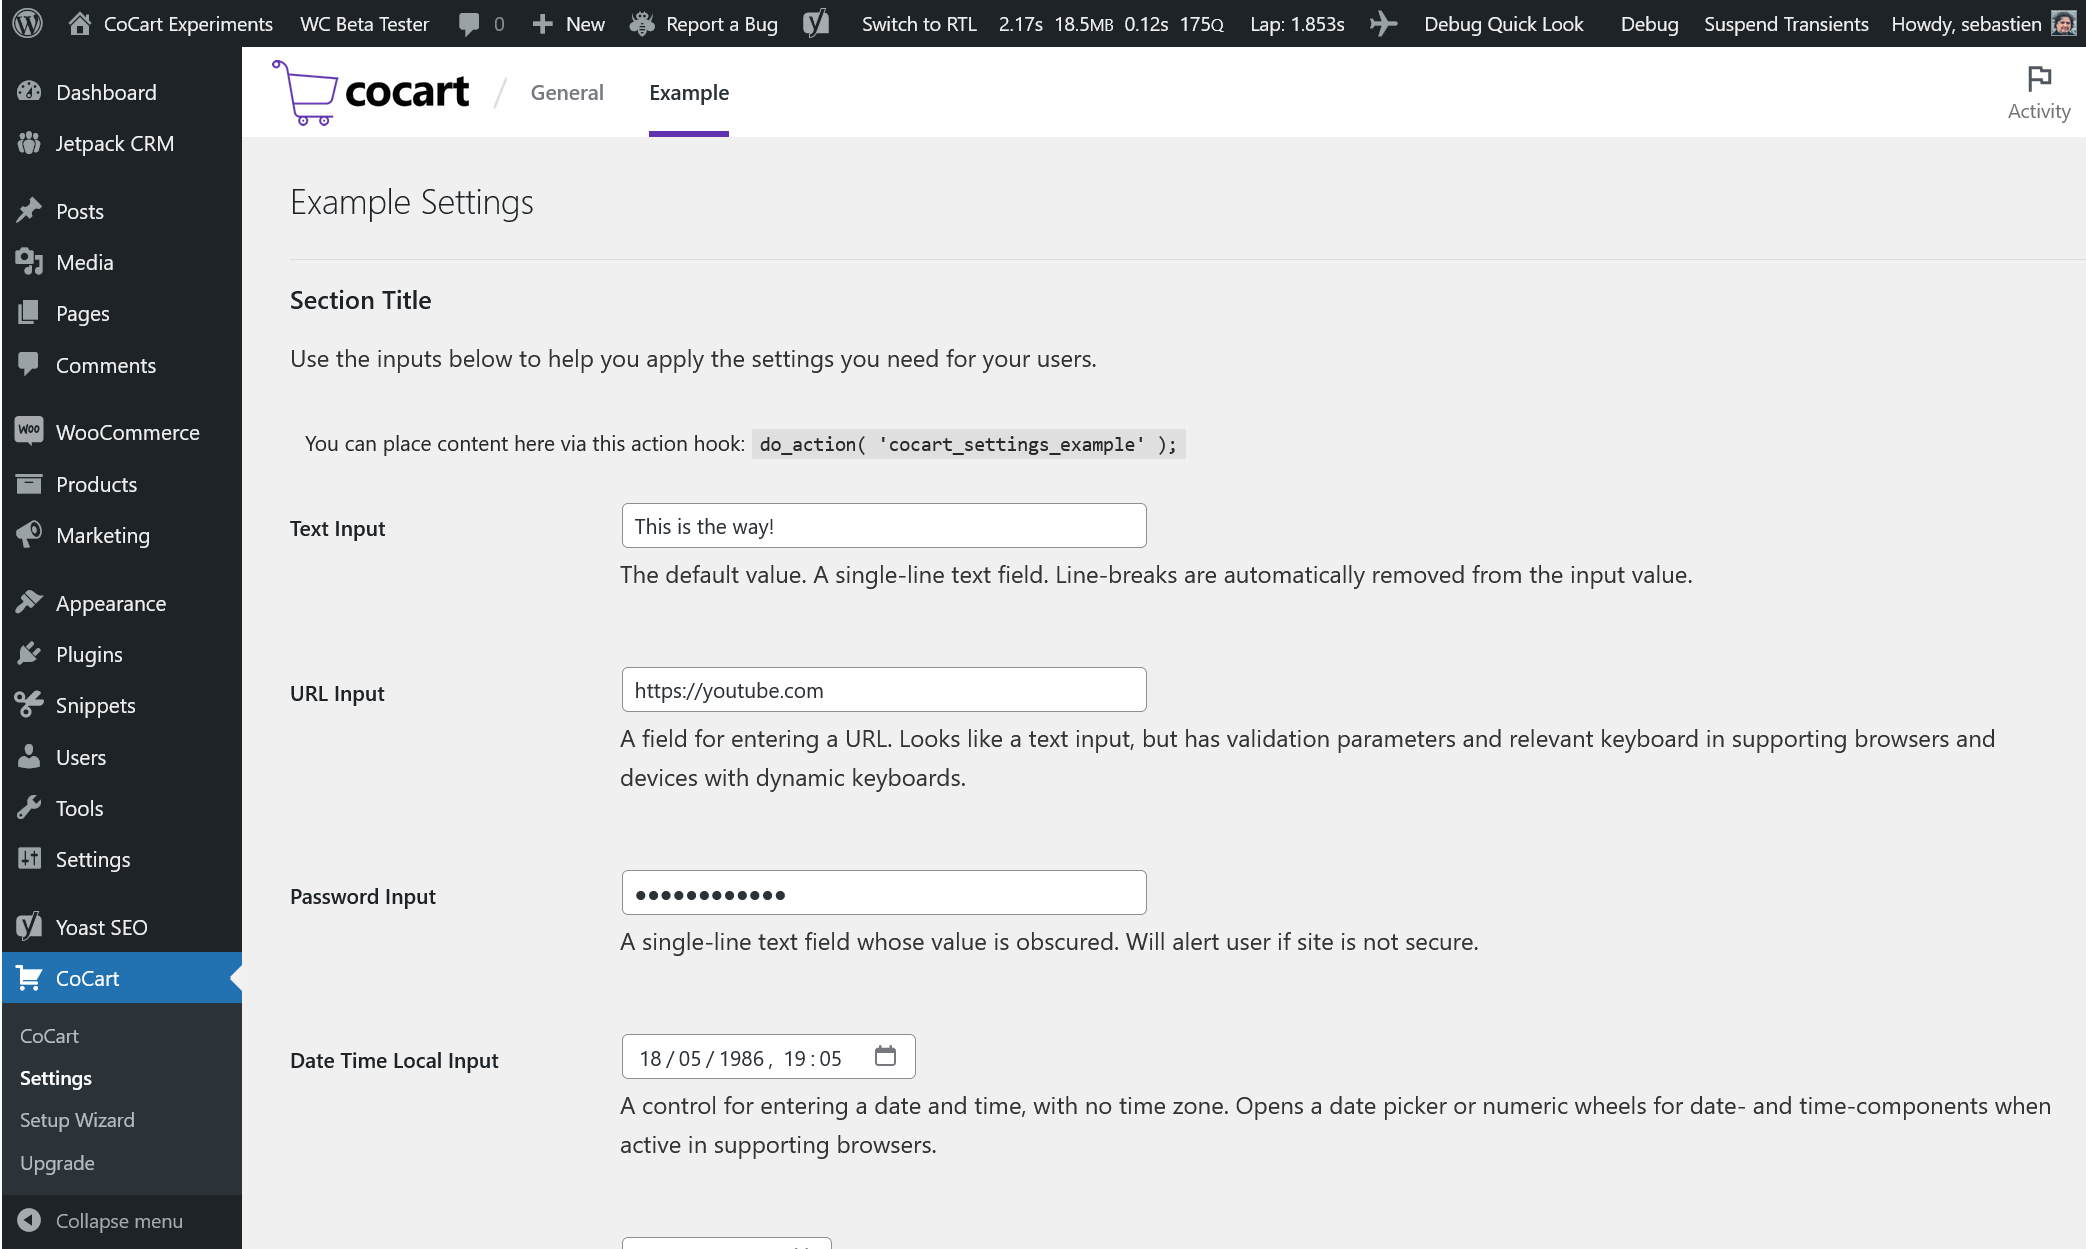Click the Upgrade link in sidebar
This screenshot has height=1249, width=2086.
[54, 1163]
